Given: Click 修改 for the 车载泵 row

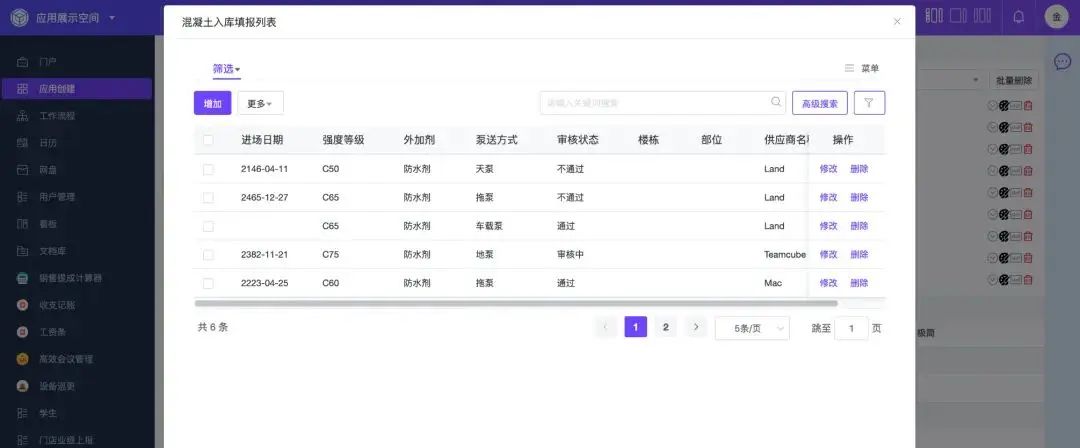Looking at the screenshot, I should [x=829, y=225].
